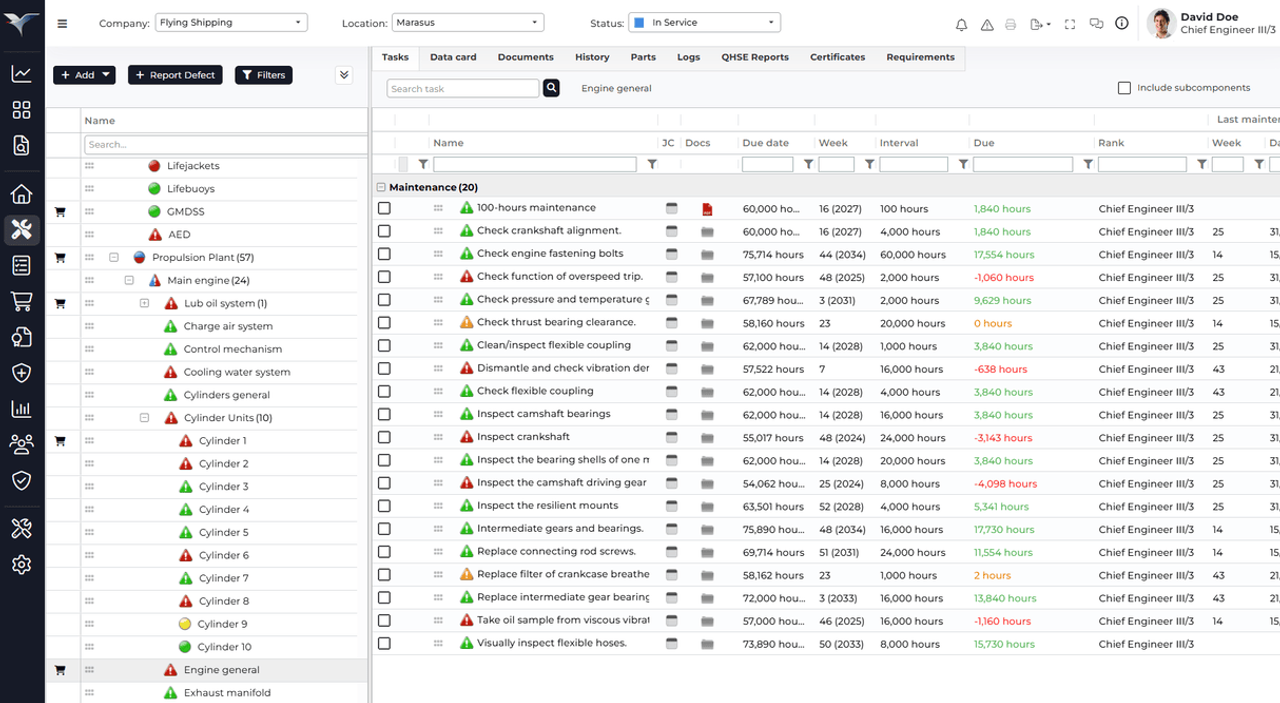1280x703 pixels.
Task: Click the tree Name search field
Action: pos(226,145)
